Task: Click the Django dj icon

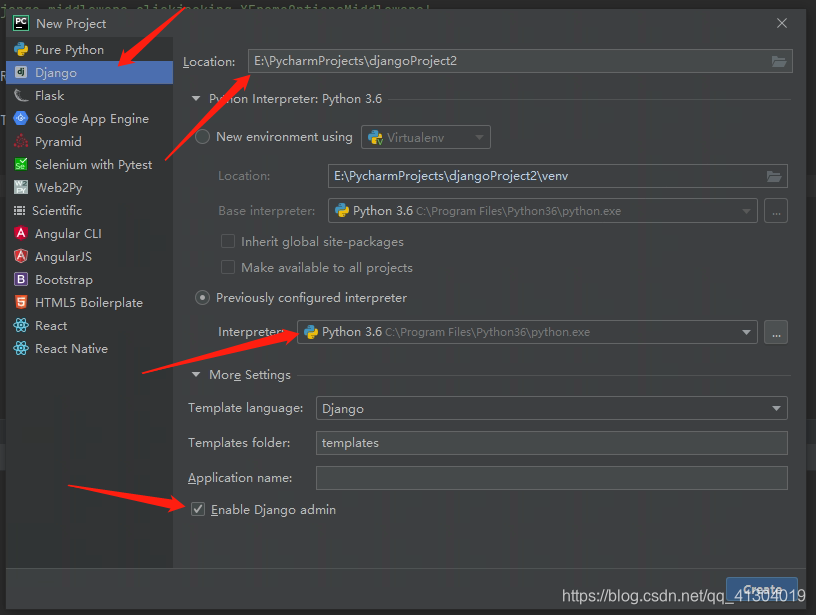Action: pyautogui.click(x=21, y=72)
